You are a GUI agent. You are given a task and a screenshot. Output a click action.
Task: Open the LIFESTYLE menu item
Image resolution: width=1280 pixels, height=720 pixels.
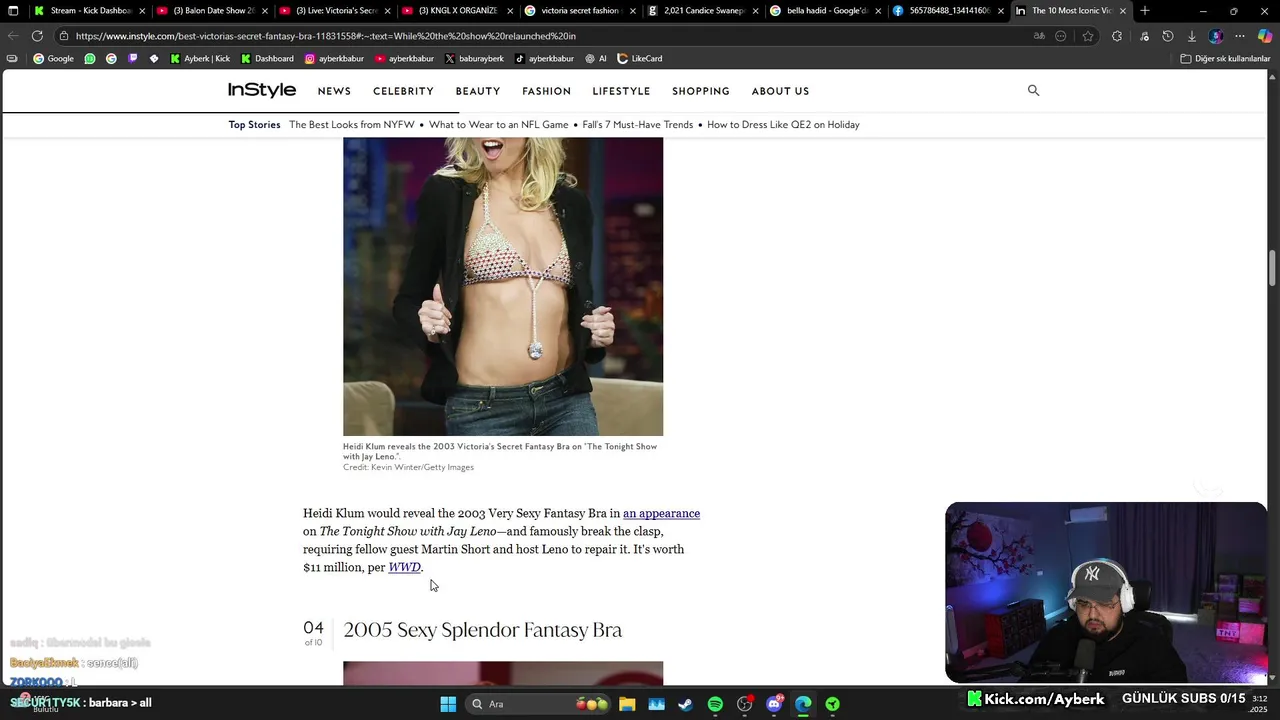pyautogui.click(x=621, y=91)
